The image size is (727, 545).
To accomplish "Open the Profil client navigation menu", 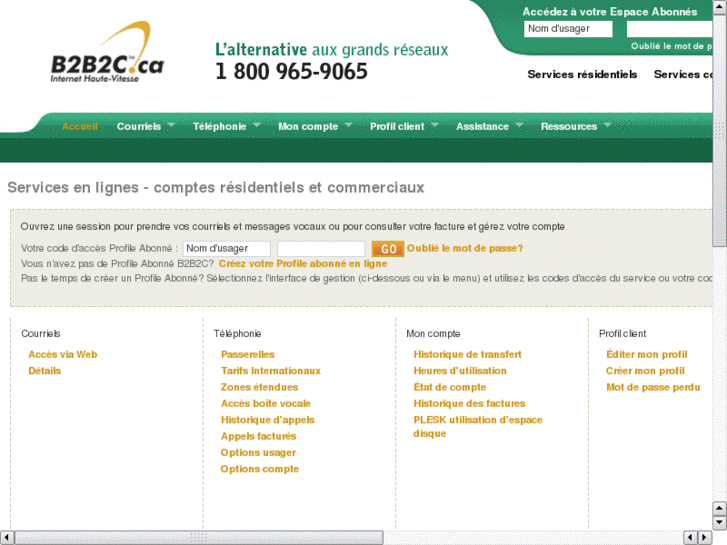I will coord(397,127).
